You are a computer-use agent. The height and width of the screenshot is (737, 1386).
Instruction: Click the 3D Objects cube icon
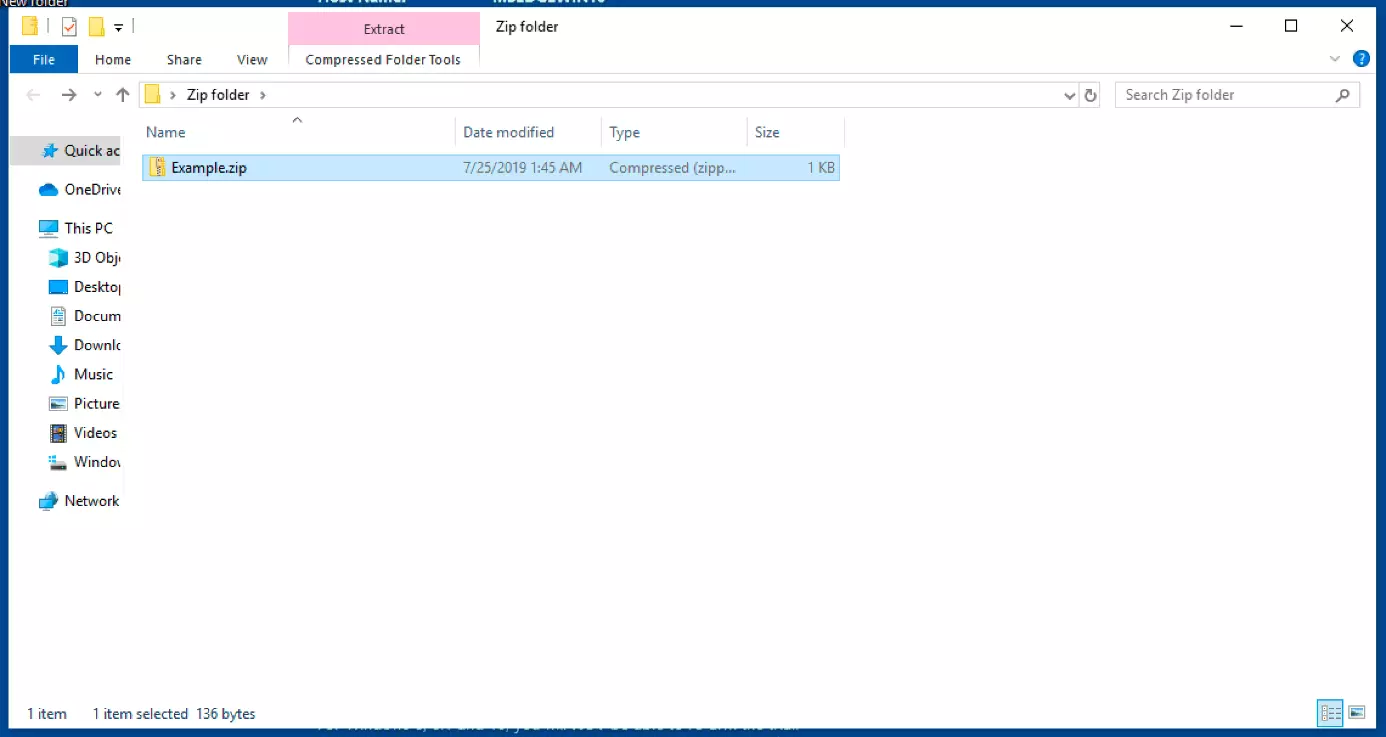(x=58, y=258)
